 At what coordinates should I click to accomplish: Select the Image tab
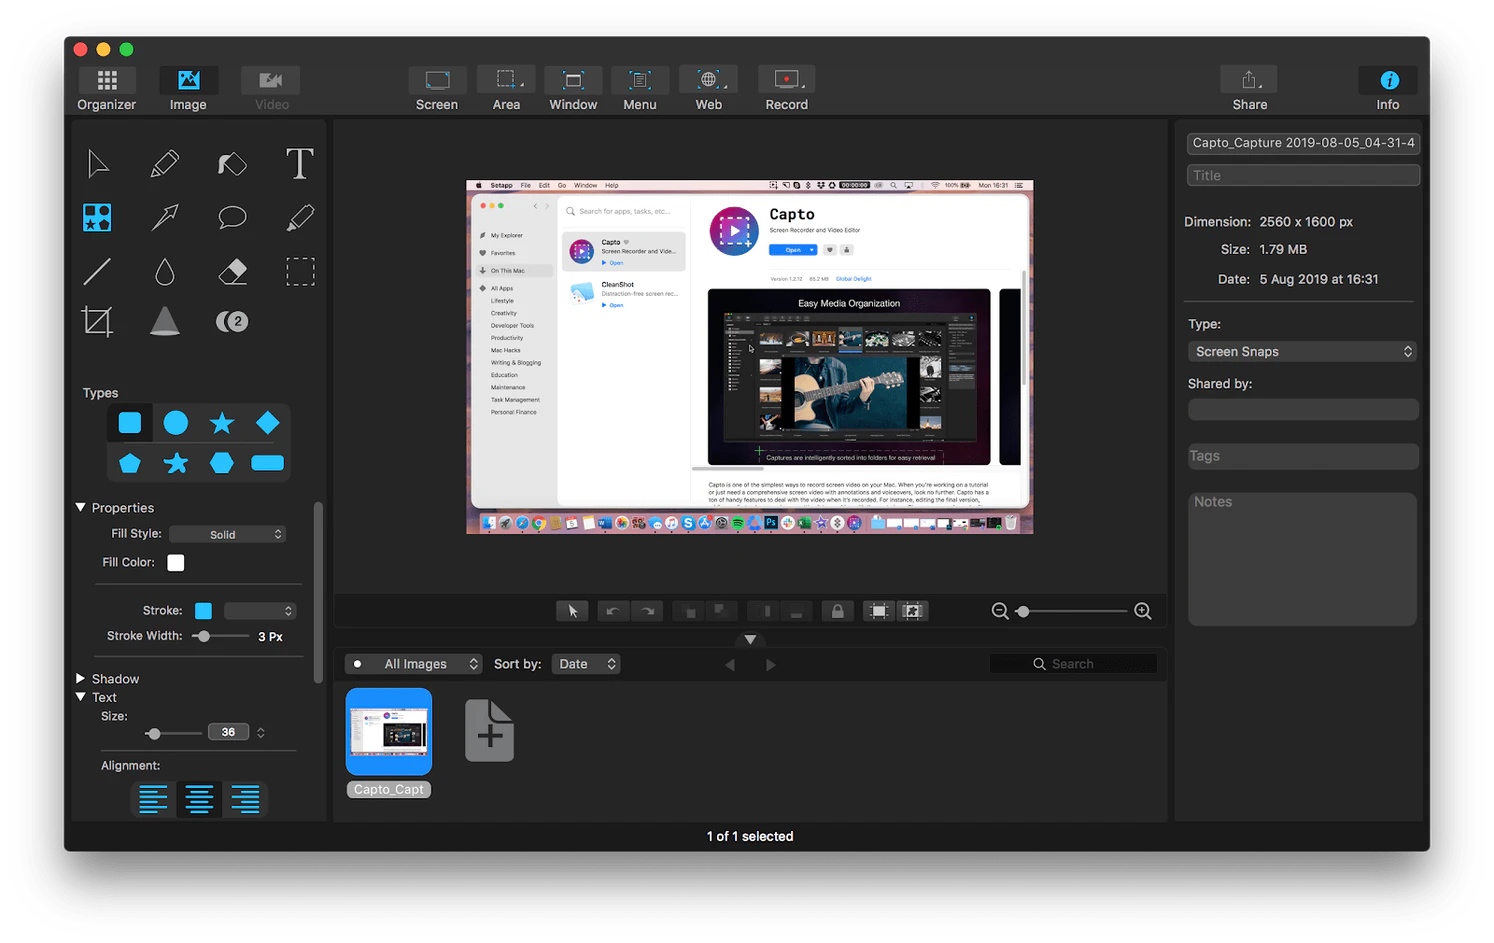pyautogui.click(x=188, y=87)
